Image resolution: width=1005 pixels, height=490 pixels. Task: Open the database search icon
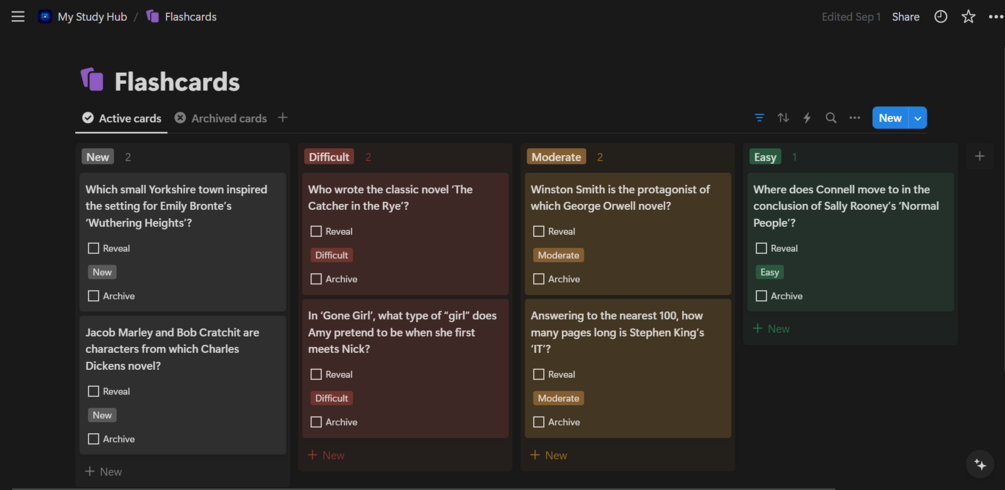[x=831, y=118]
